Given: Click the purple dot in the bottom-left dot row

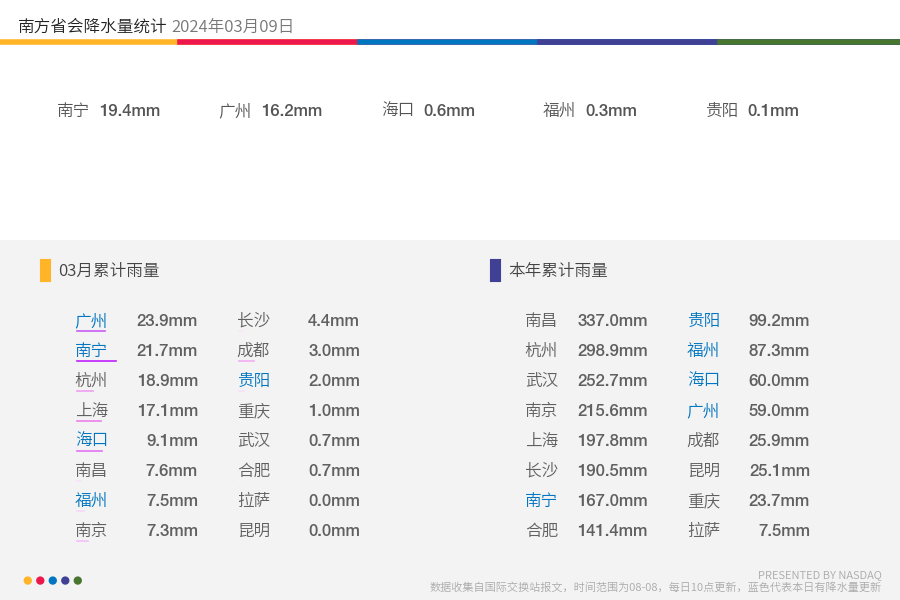Looking at the screenshot, I should [65, 580].
